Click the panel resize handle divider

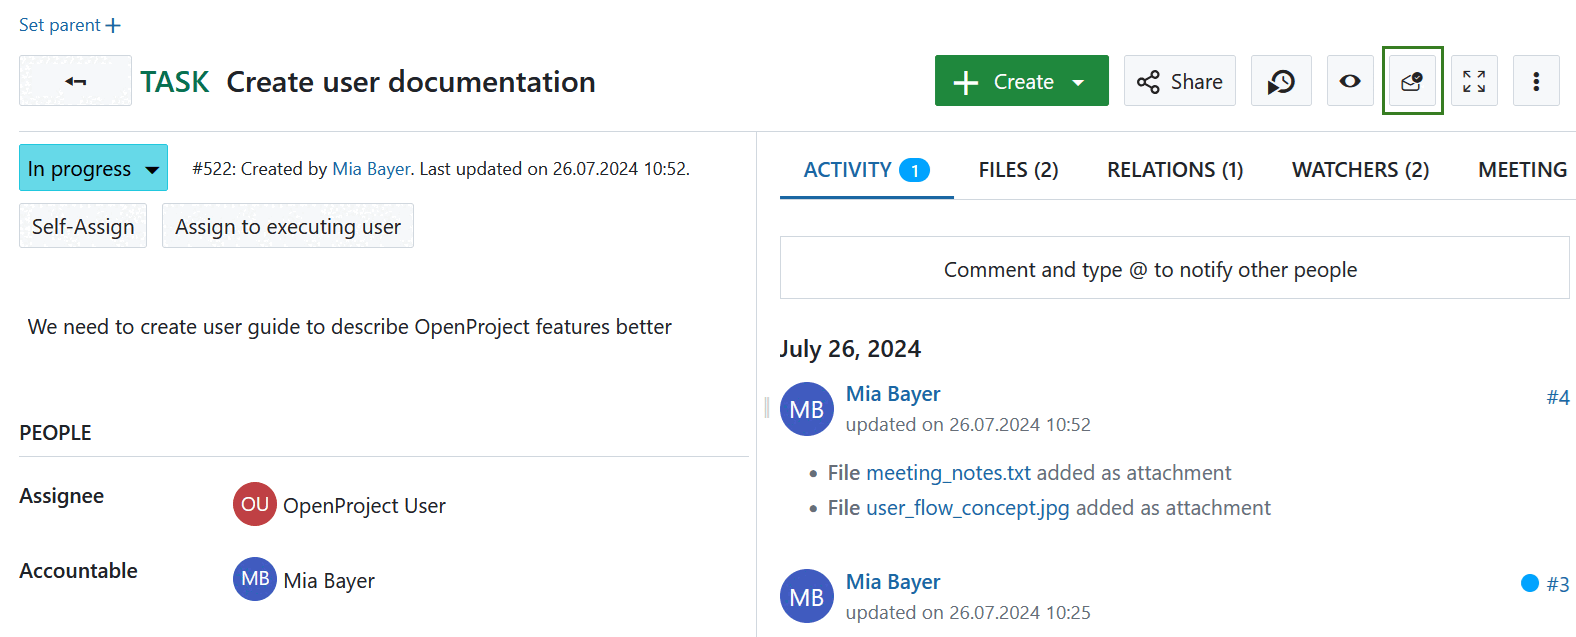click(766, 407)
